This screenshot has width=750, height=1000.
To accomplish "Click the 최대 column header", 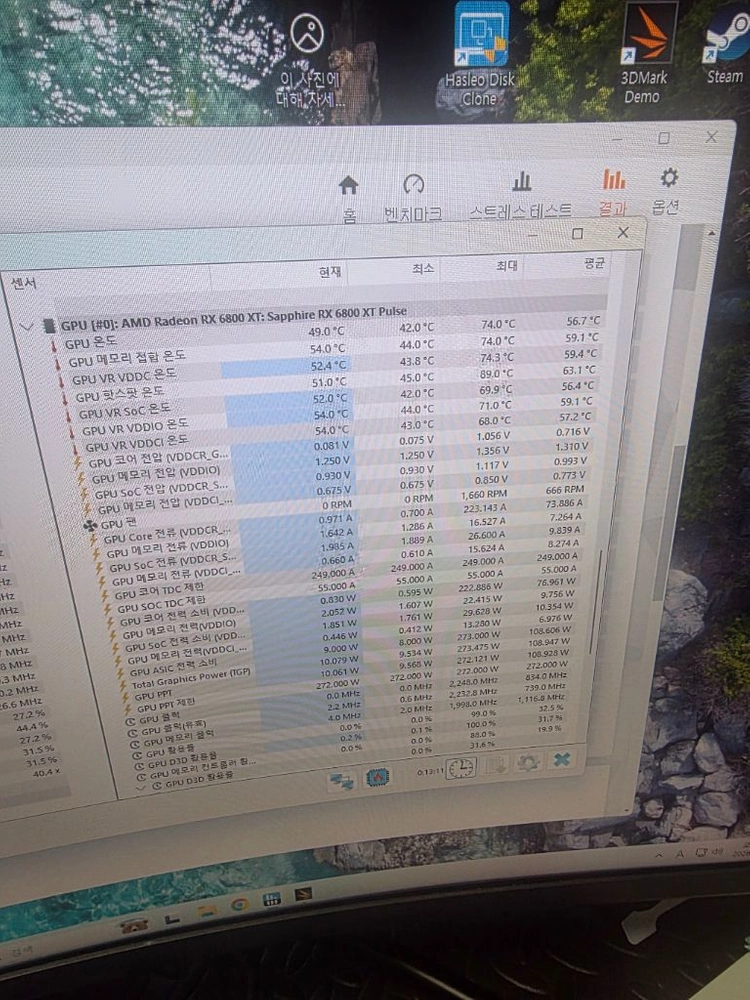I will pyautogui.click(x=507, y=265).
